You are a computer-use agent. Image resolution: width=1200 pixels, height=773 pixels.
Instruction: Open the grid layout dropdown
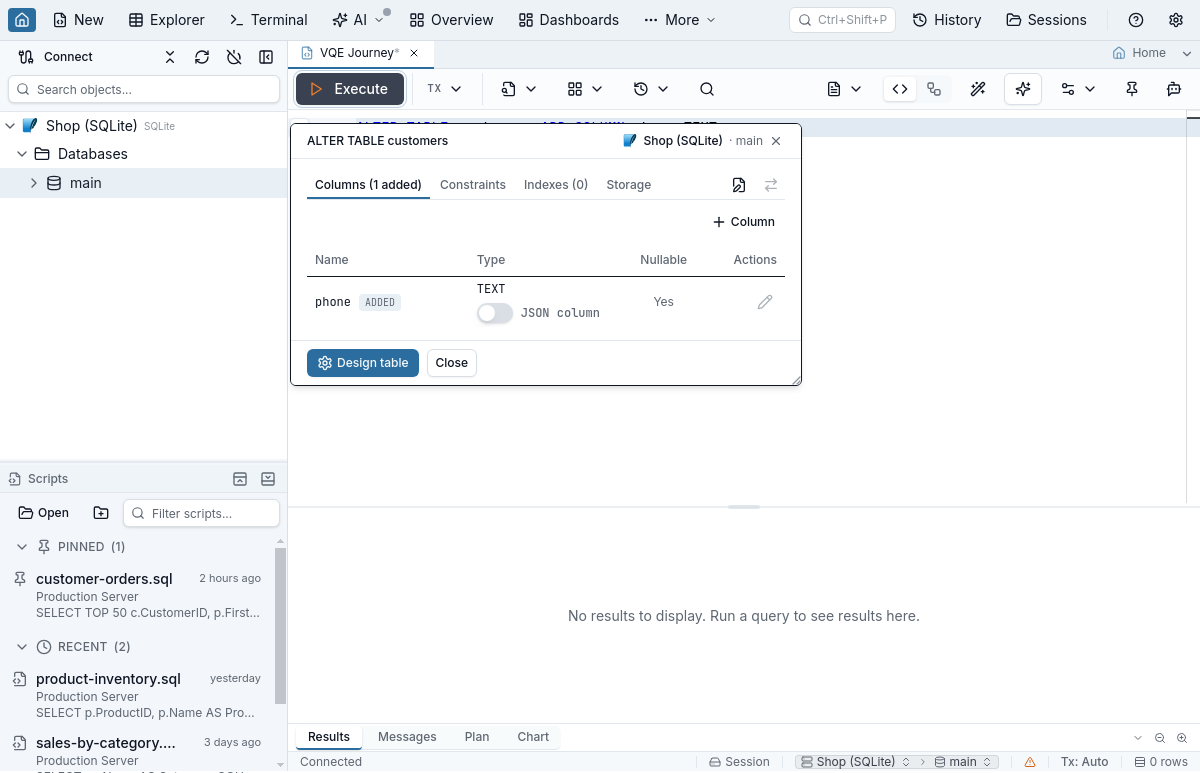click(585, 89)
